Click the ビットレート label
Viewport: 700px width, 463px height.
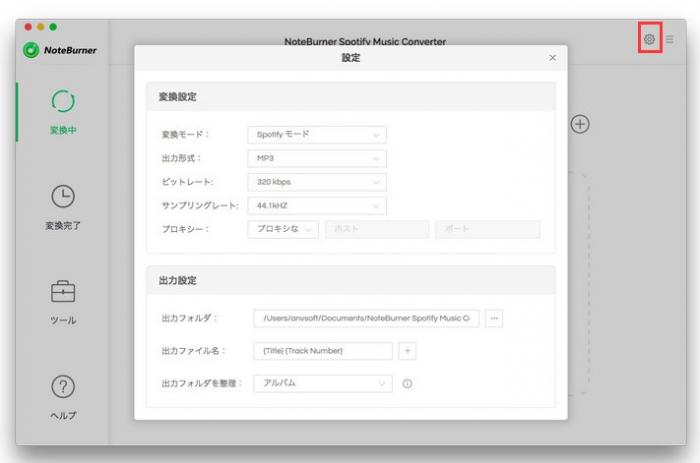point(188,182)
